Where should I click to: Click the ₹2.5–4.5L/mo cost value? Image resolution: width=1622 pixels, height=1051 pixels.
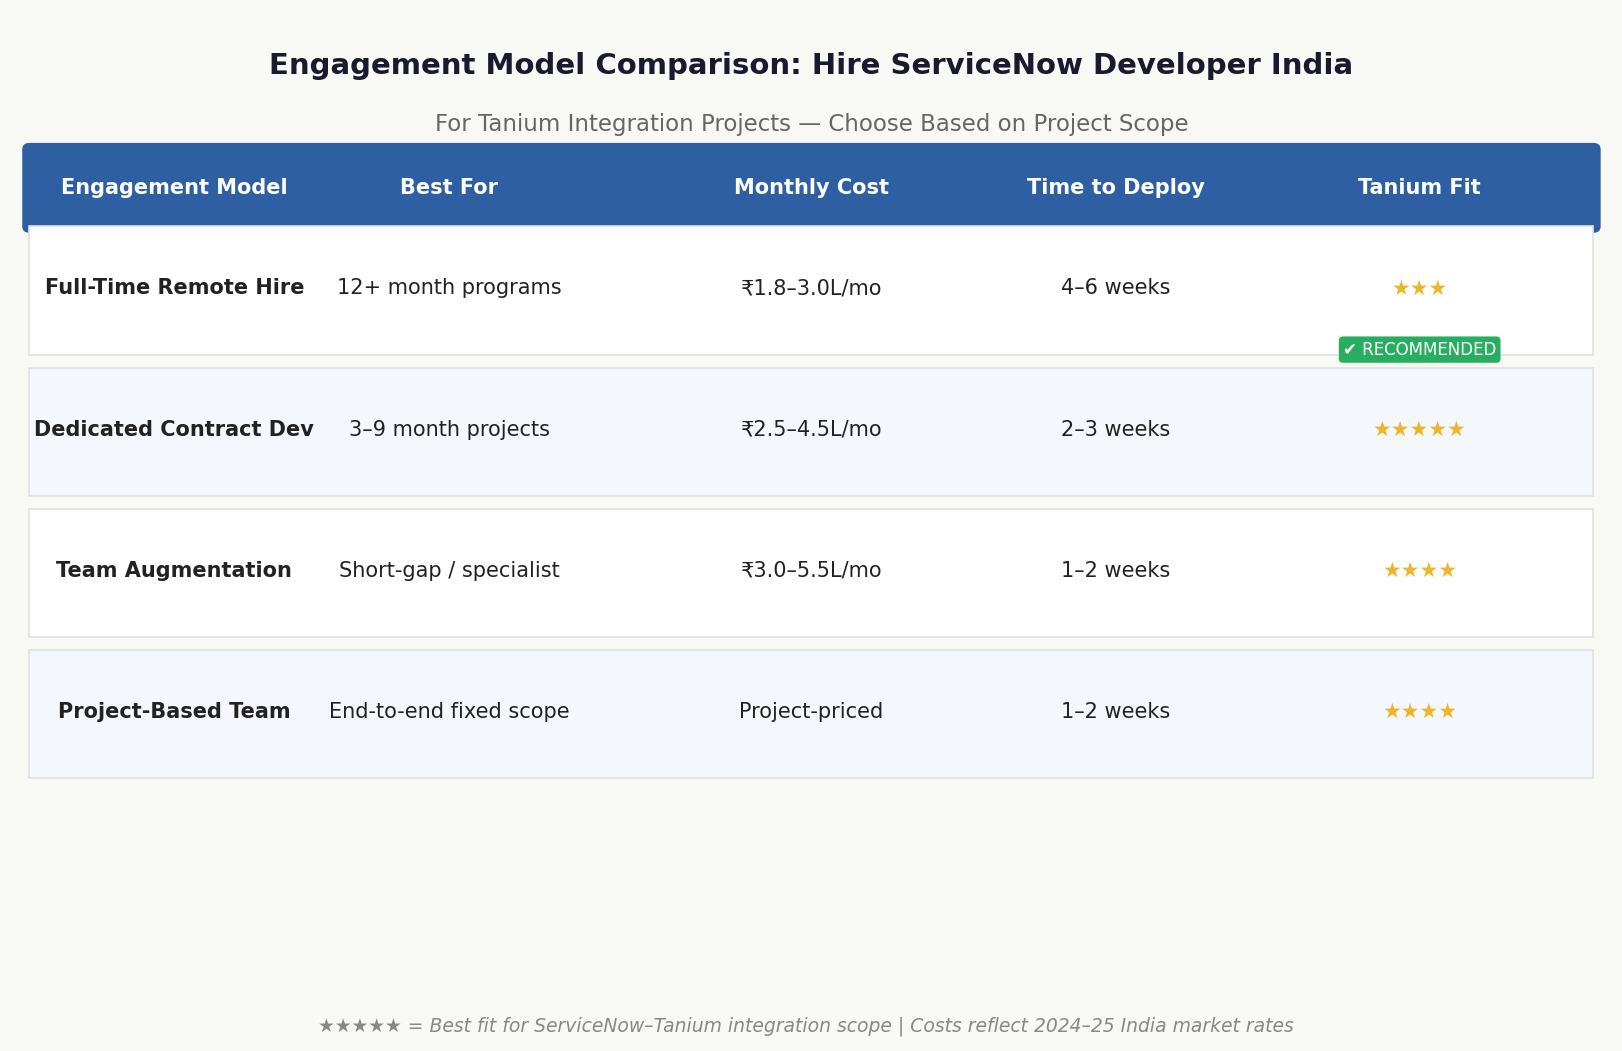tap(811, 430)
